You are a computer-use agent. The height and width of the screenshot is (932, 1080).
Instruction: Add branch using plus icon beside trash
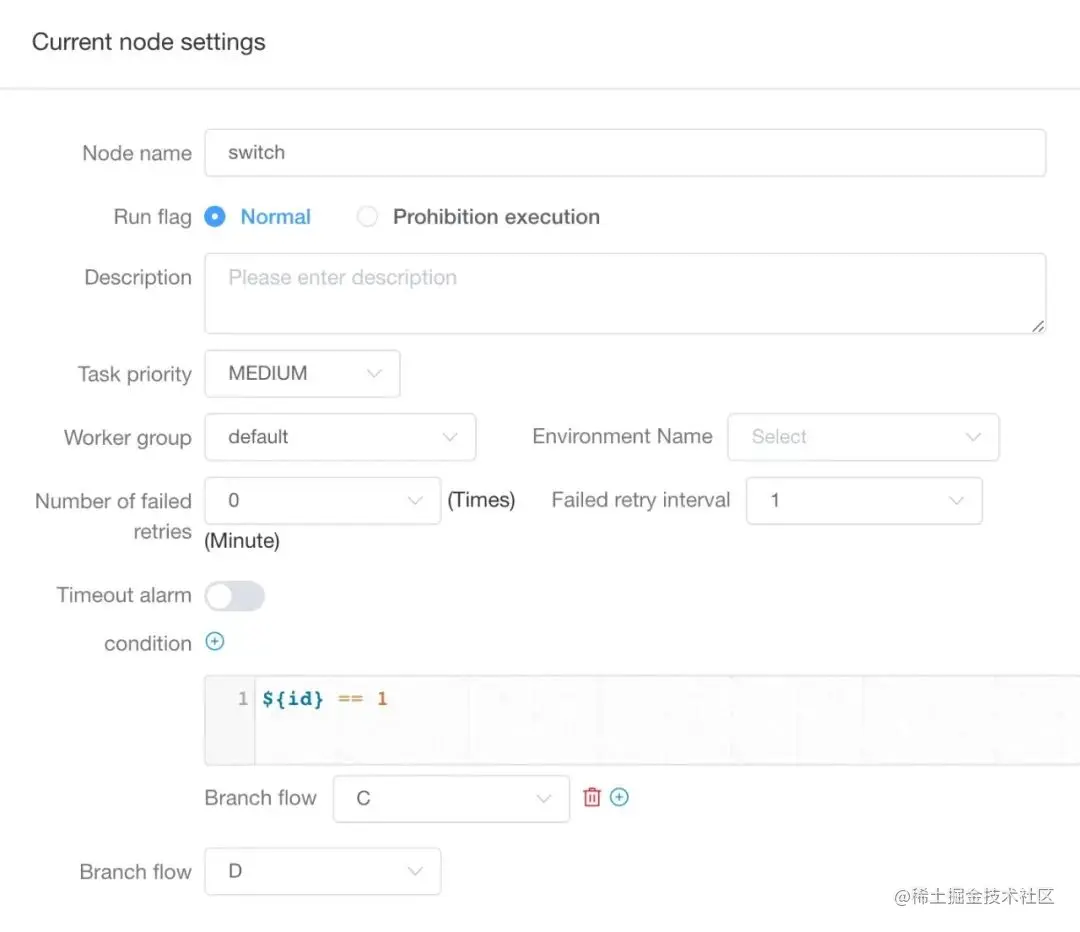[619, 797]
